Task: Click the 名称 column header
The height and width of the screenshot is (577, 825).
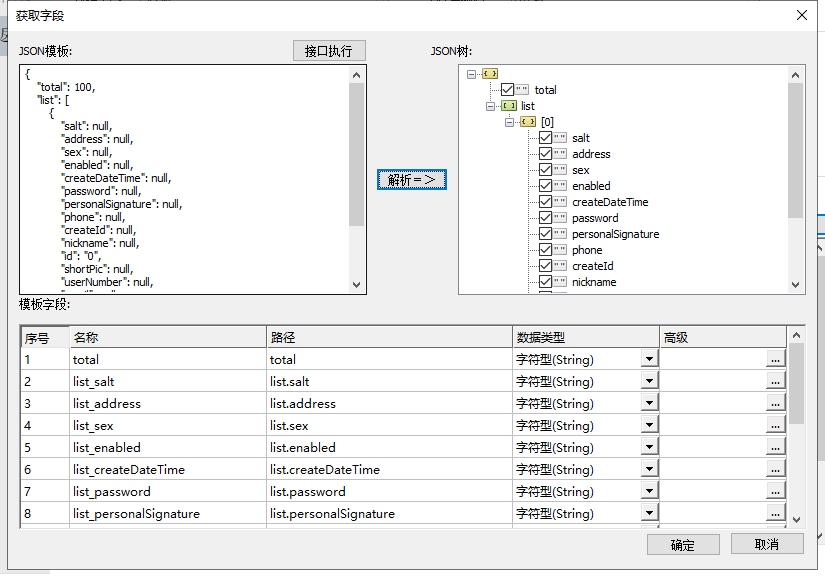Action: (x=167, y=337)
